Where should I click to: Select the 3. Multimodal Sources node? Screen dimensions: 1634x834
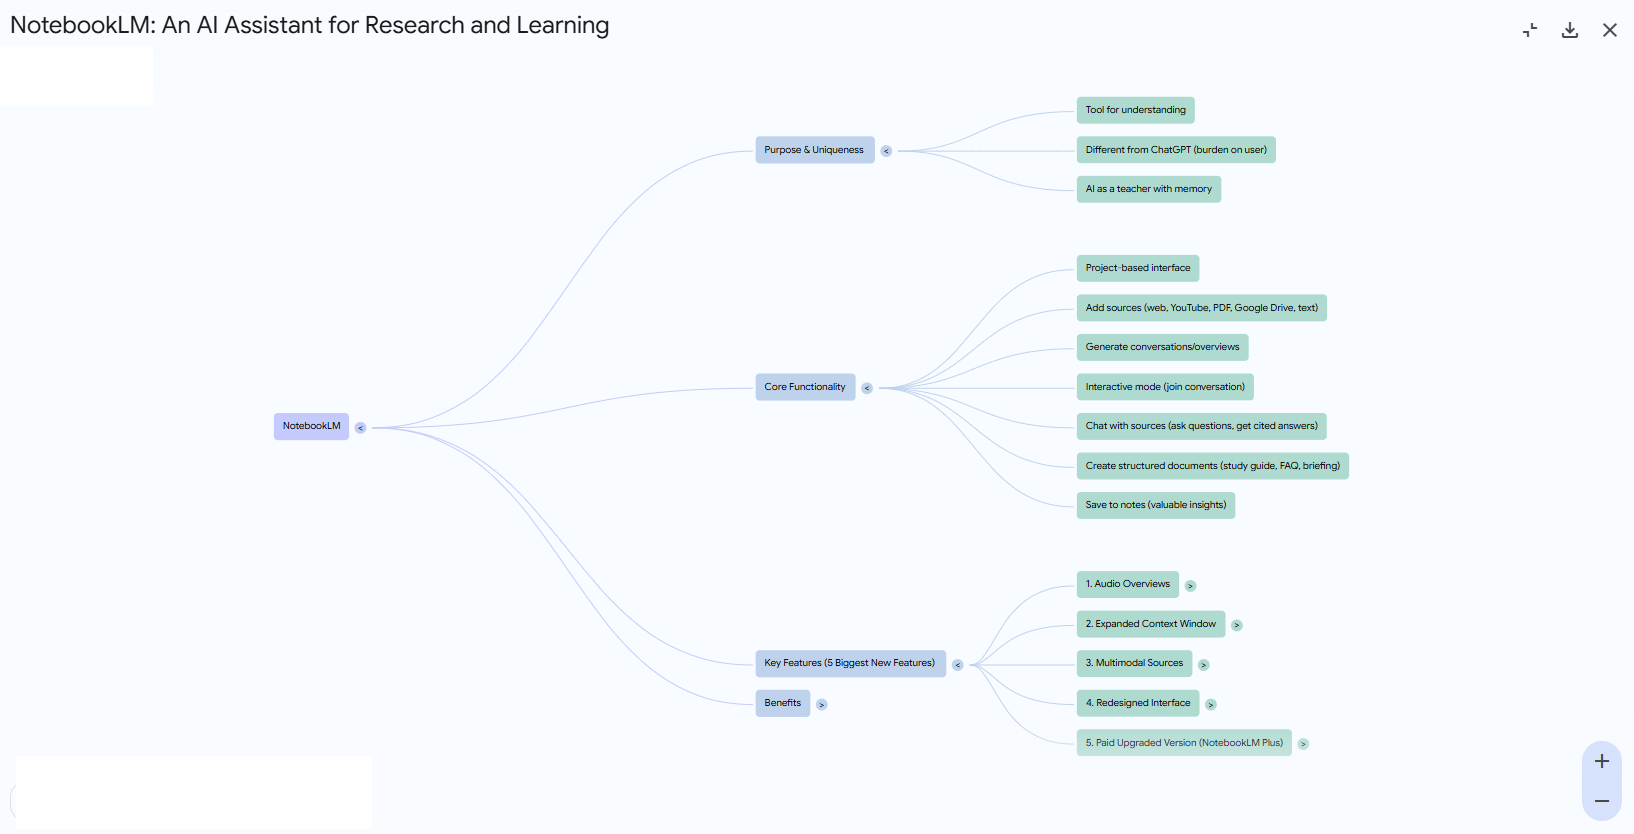click(1134, 663)
